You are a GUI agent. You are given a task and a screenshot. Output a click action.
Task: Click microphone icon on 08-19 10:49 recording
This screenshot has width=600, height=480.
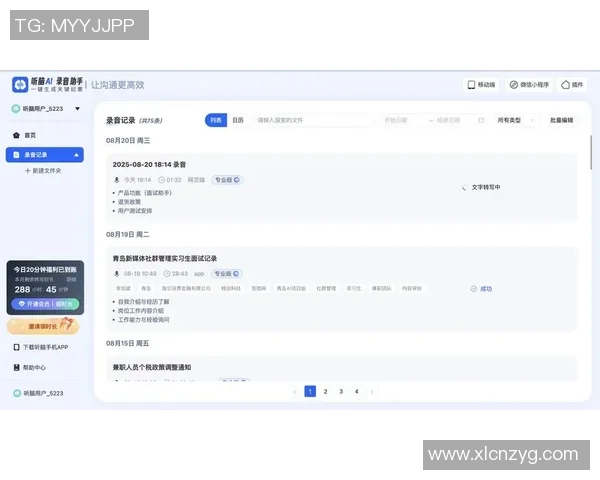pos(117,274)
